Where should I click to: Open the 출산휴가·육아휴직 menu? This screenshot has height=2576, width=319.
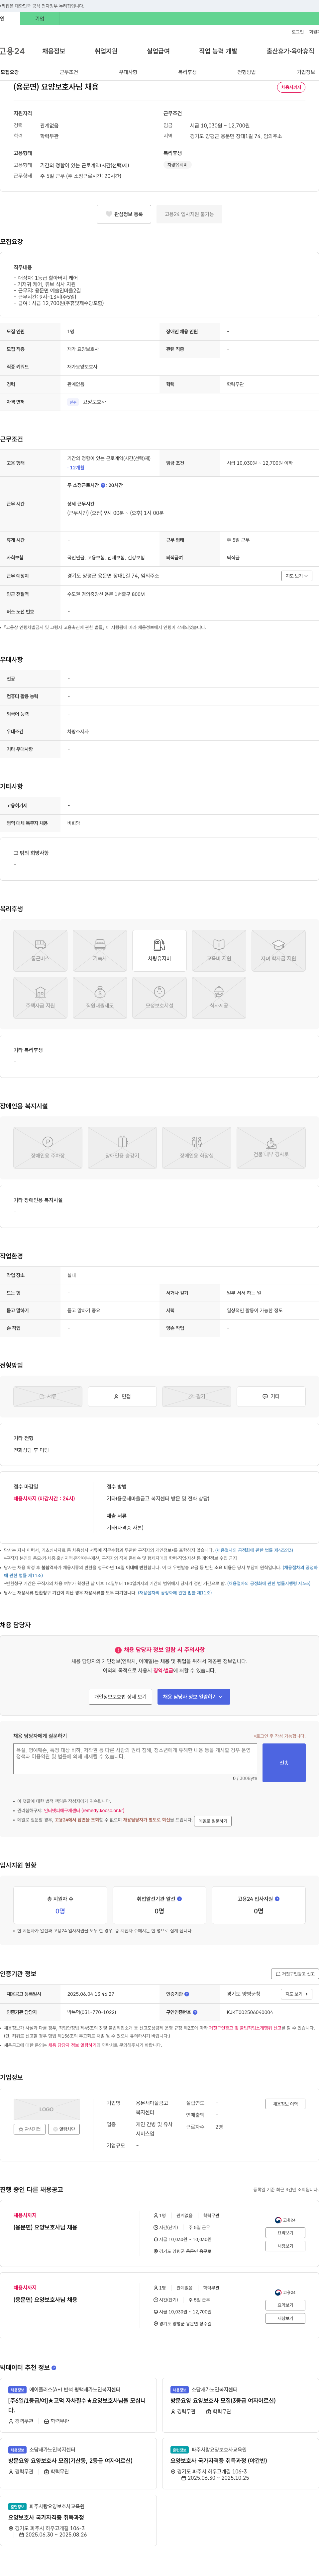pos(290,51)
